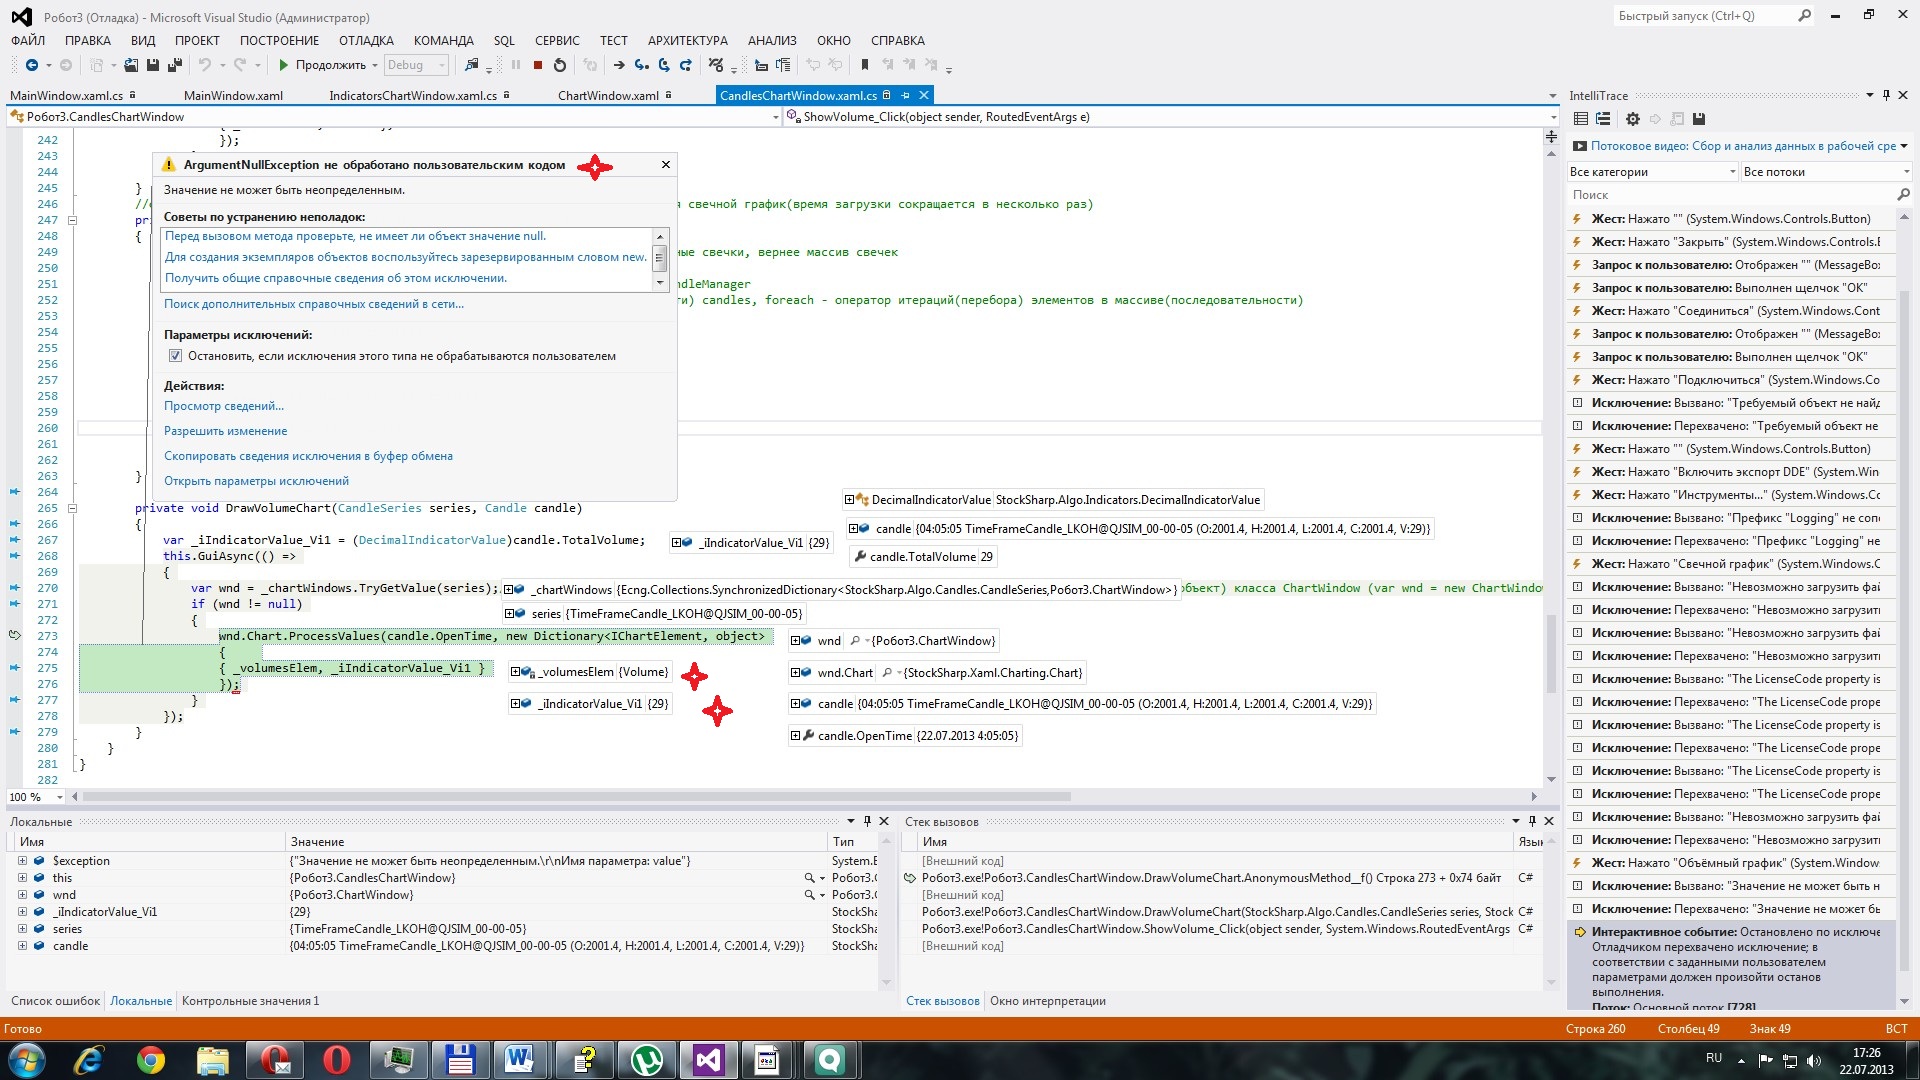Open the 'Все категории' dropdown
1920x1080 pixels.
[1653, 172]
